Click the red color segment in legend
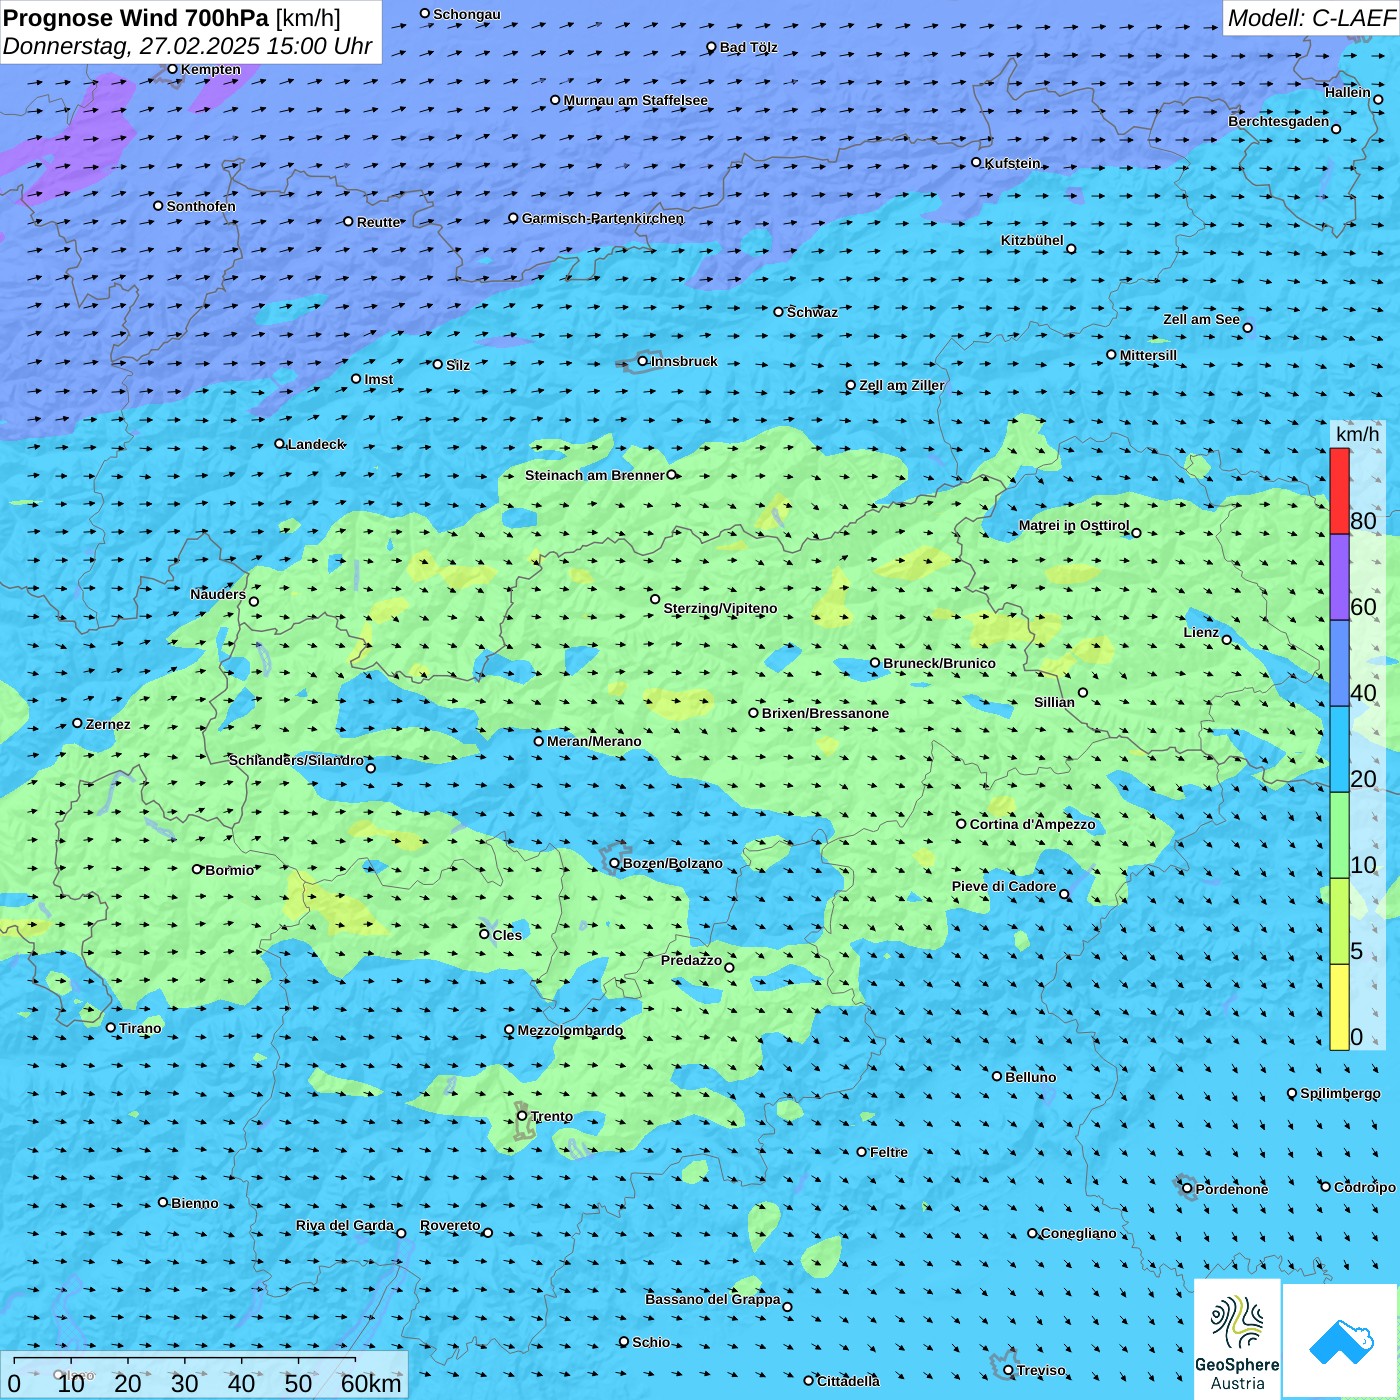Image resolution: width=1400 pixels, height=1400 pixels. (x=1339, y=491)
